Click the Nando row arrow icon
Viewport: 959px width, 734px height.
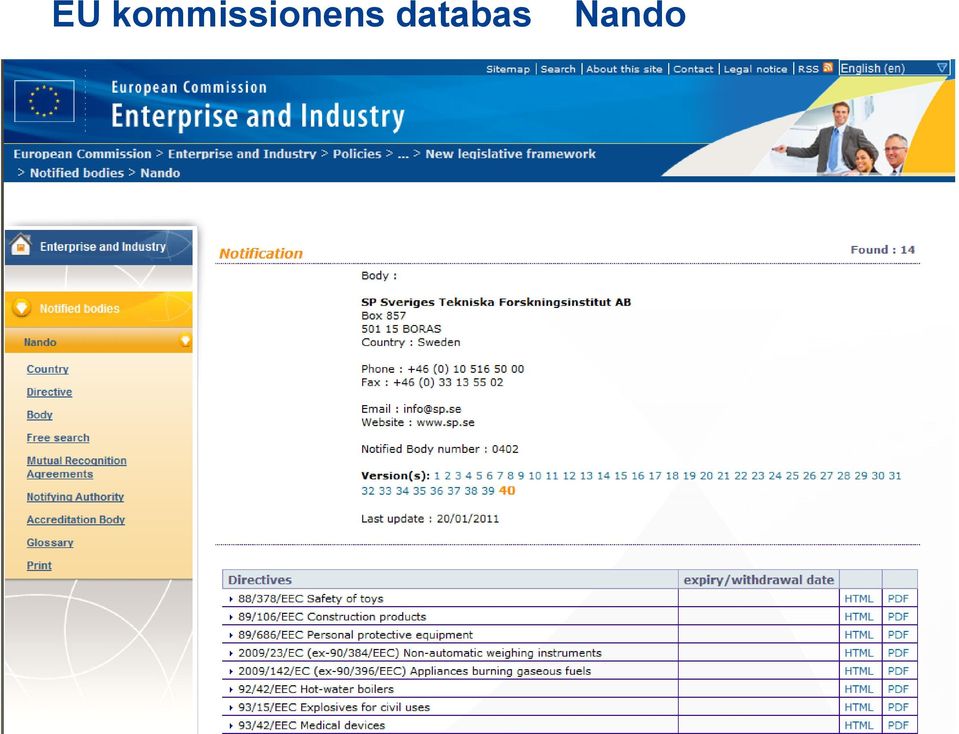coord(185,341)
